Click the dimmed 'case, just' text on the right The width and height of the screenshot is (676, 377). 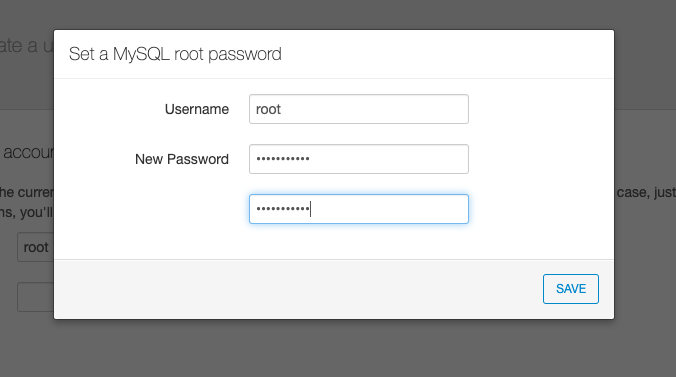point(646,192)
